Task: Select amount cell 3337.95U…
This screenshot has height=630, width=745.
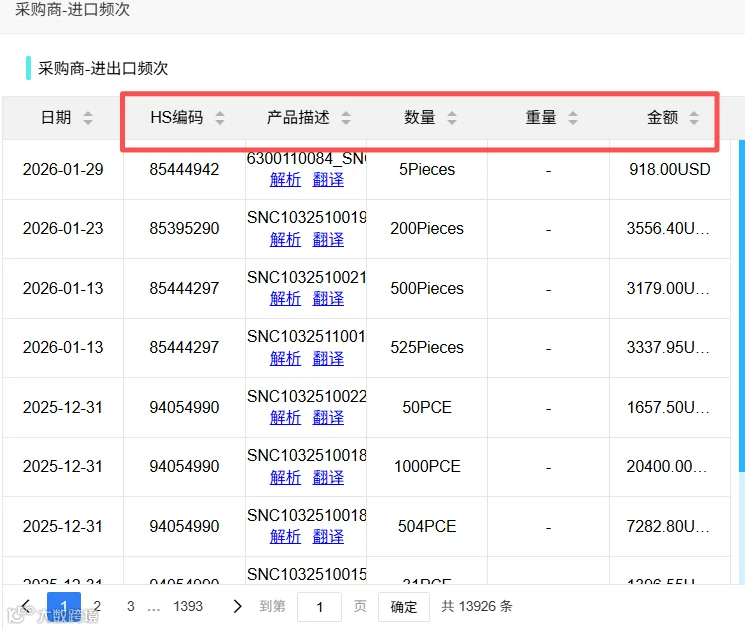Action: coord(668,347)
